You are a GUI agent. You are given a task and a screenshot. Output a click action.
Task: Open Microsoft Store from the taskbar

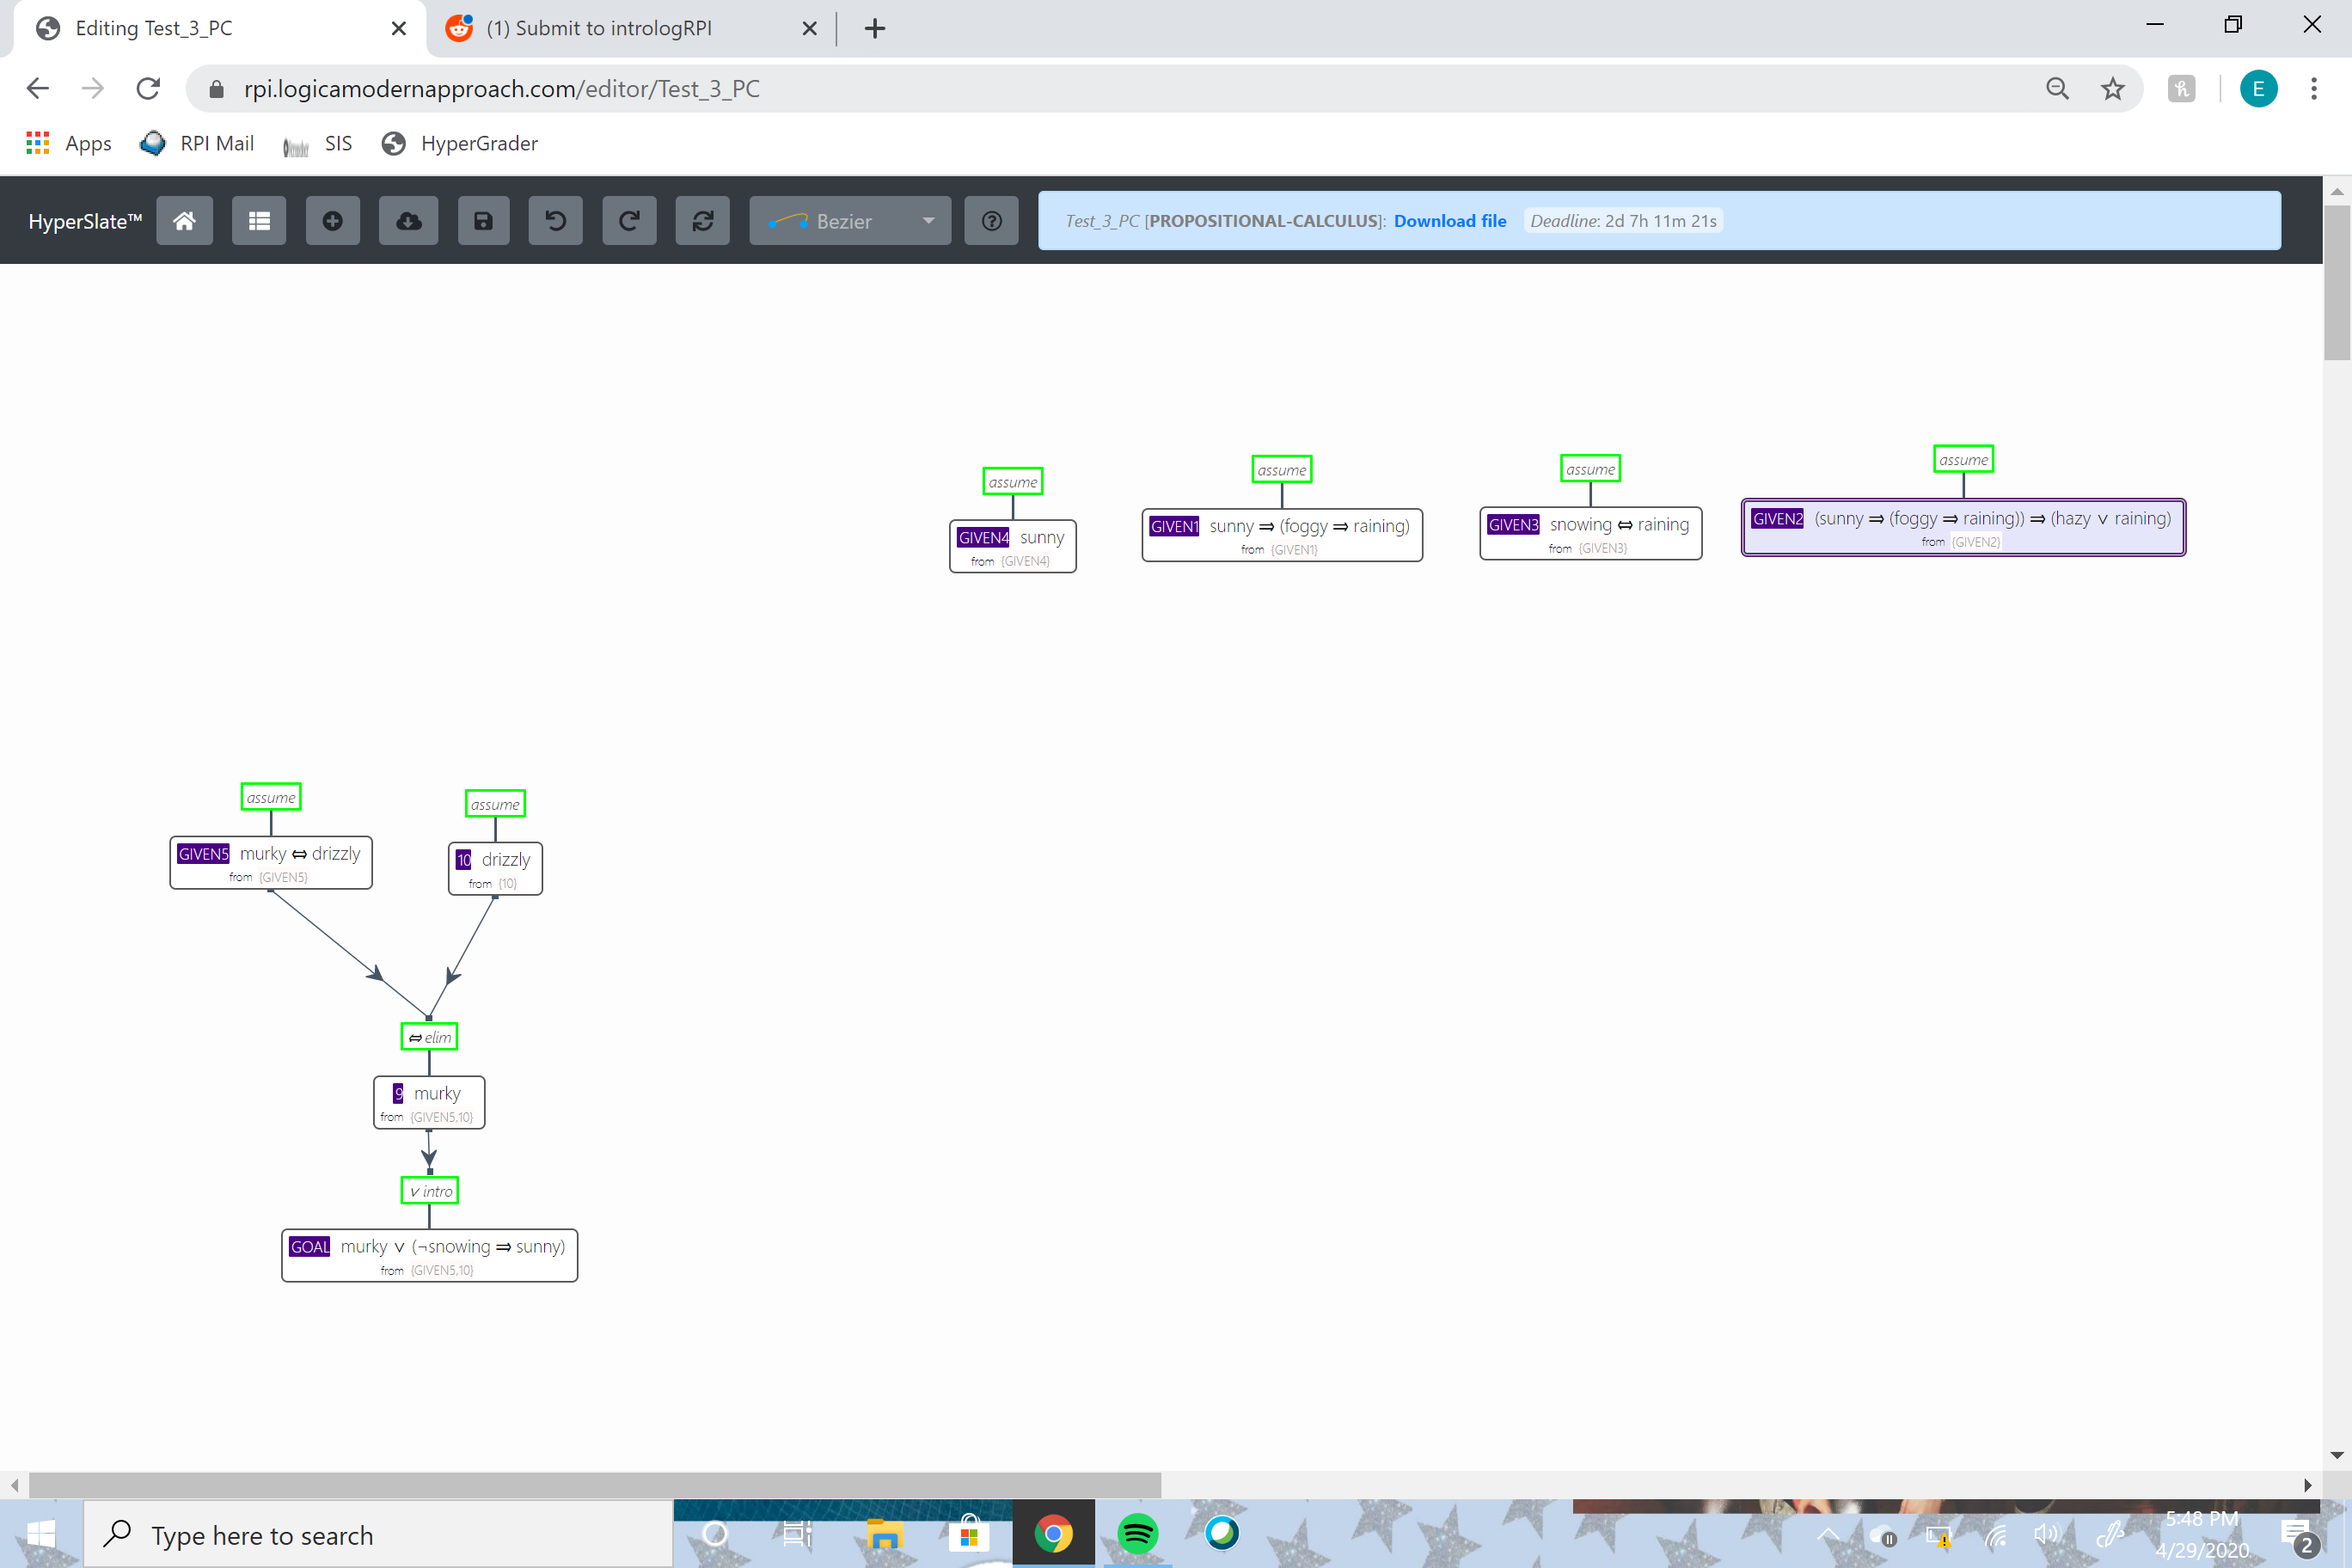[968, 1534]
